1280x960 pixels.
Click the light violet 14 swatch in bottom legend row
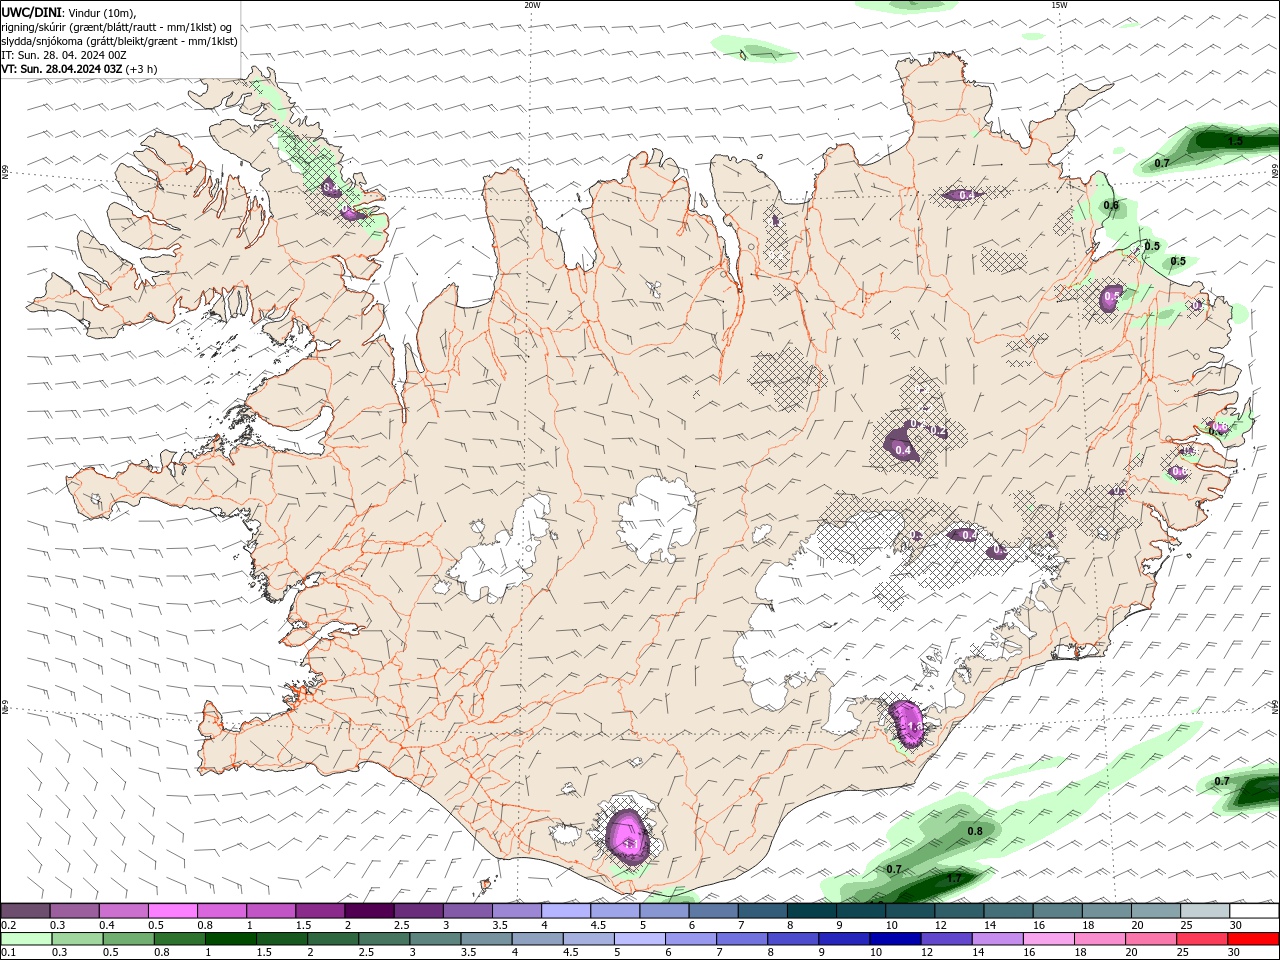coord(996,939)
